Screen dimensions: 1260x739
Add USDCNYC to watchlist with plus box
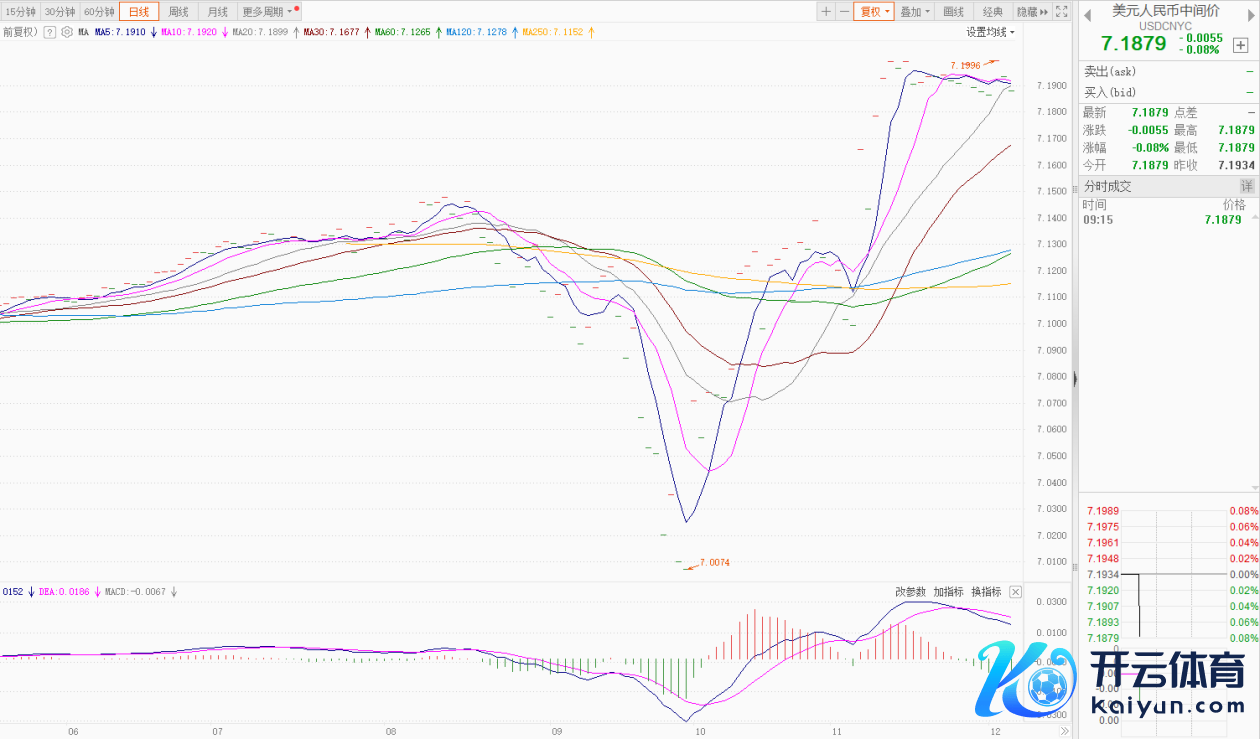[x=1240, y=45]
